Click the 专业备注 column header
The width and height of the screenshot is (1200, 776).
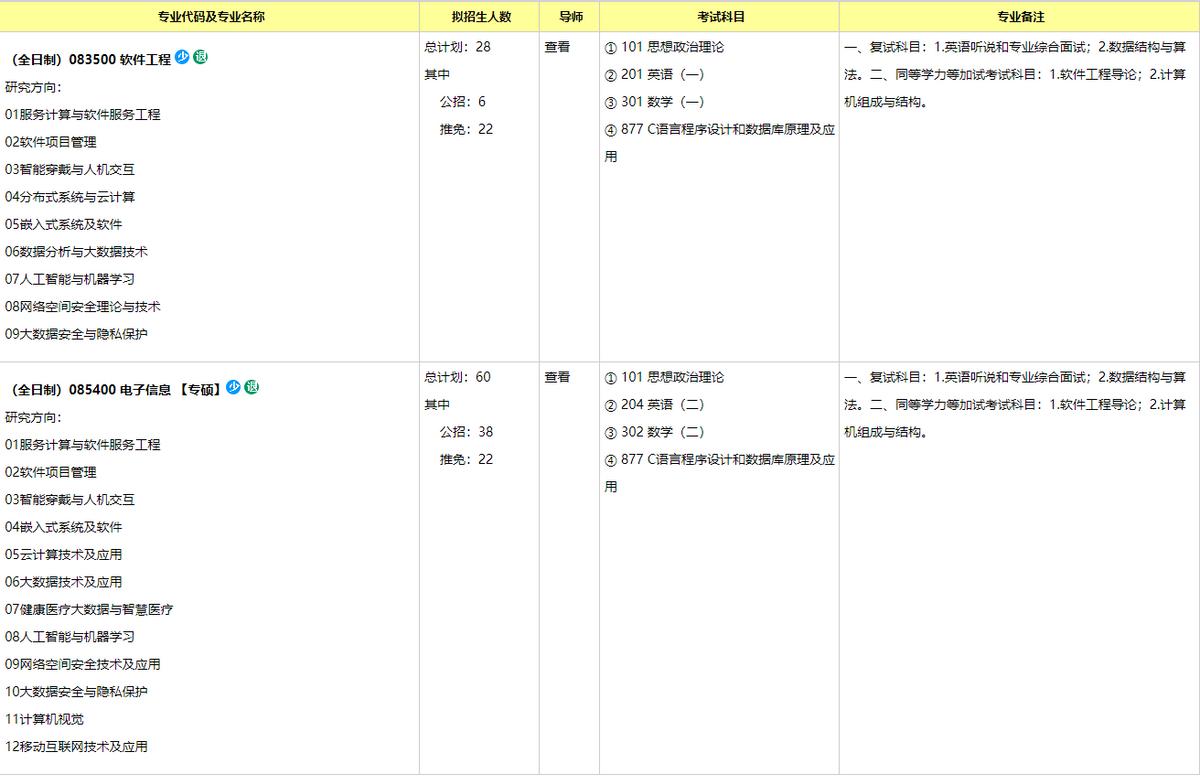(1019, 16)
